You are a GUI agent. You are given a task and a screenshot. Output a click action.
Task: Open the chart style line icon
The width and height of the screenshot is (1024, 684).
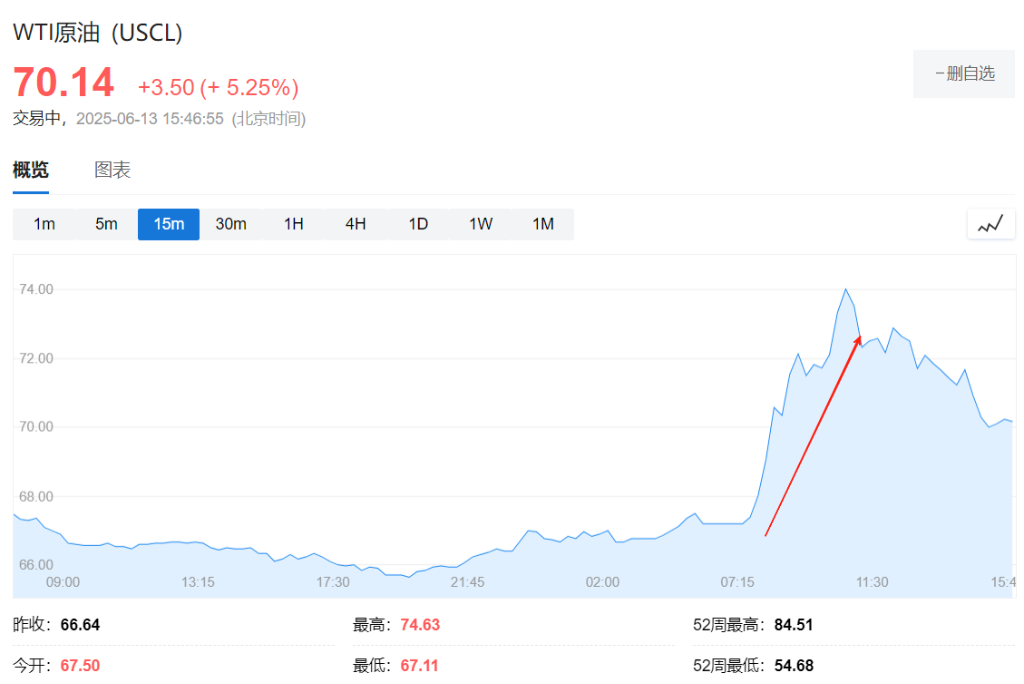pyautogui.click(x=990, y=224)
